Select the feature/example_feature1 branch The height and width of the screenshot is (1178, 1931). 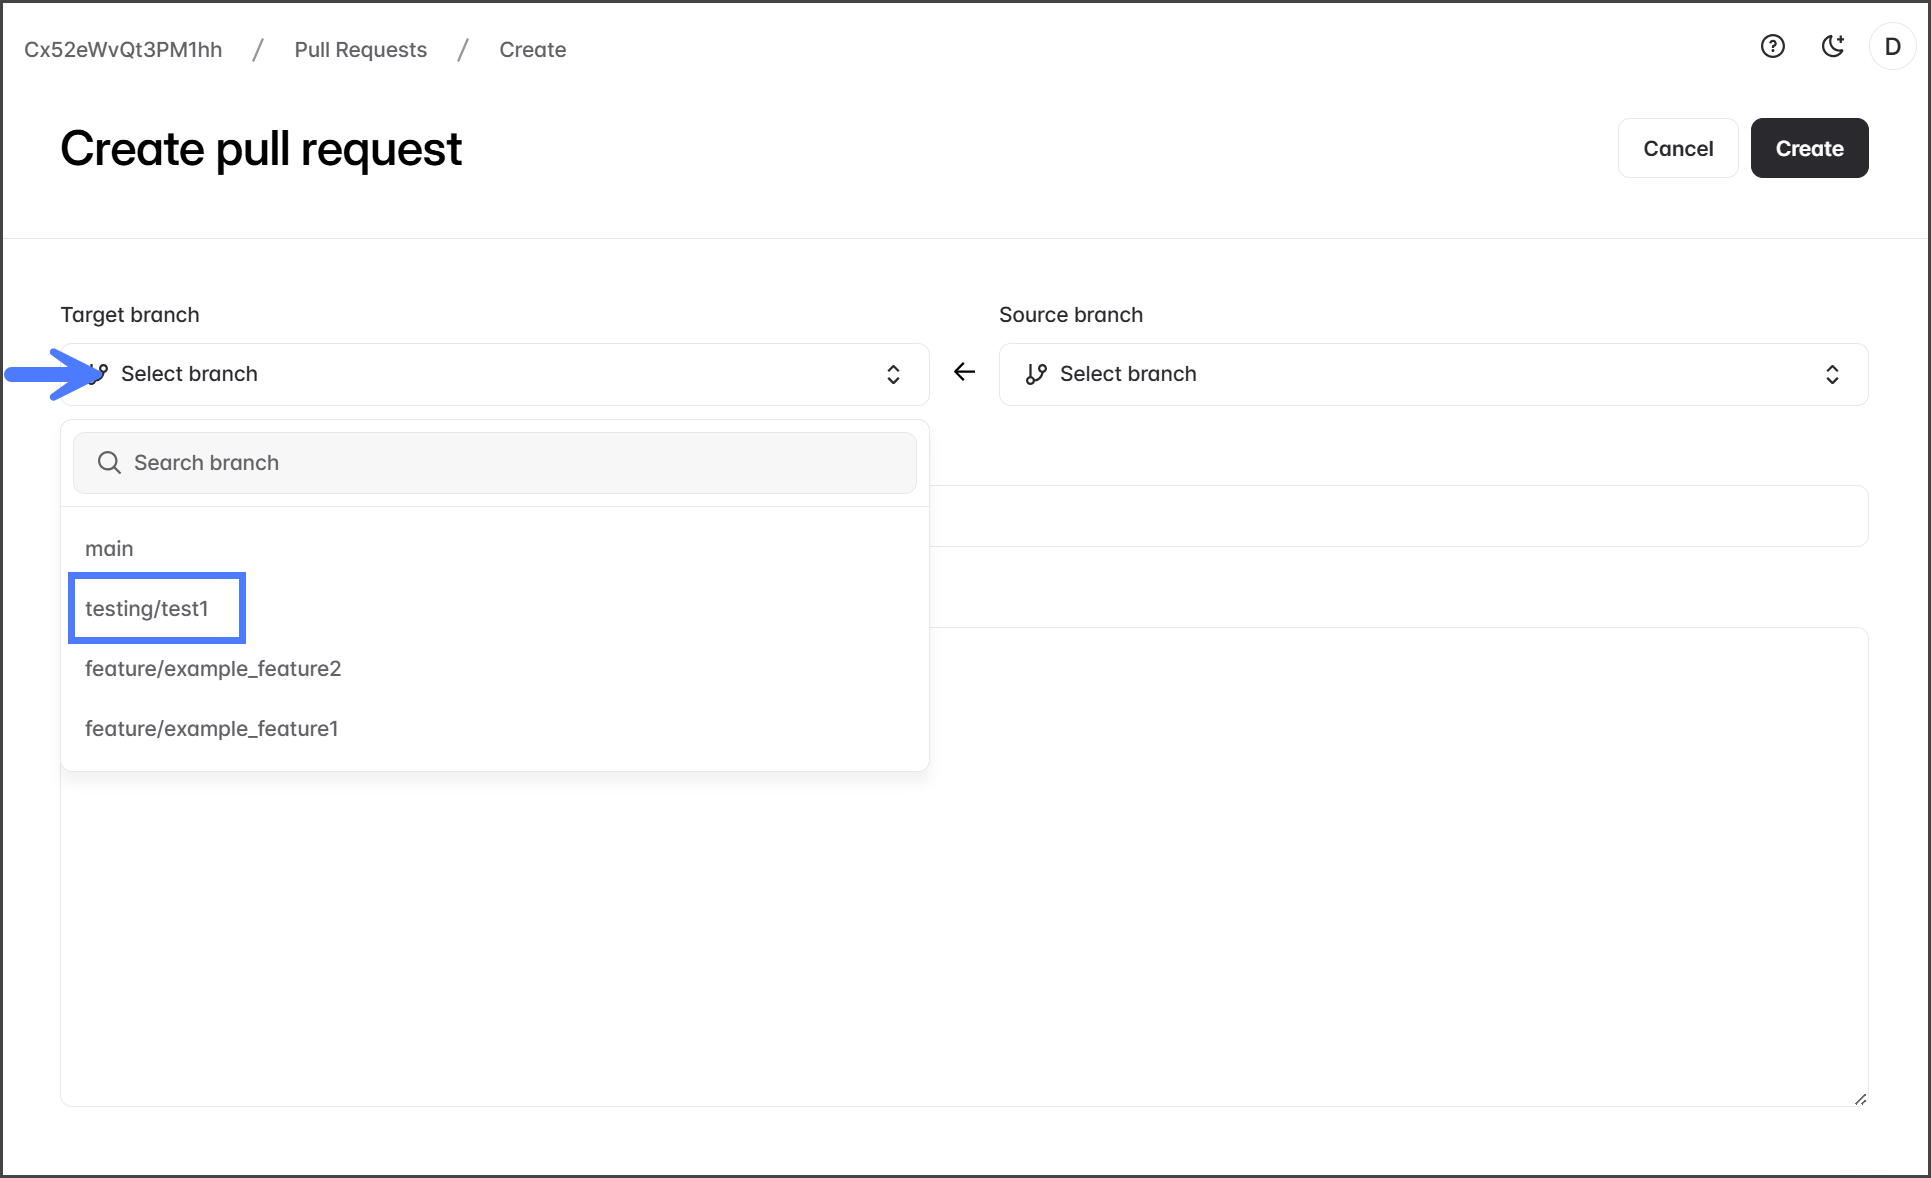click(212, 728)
